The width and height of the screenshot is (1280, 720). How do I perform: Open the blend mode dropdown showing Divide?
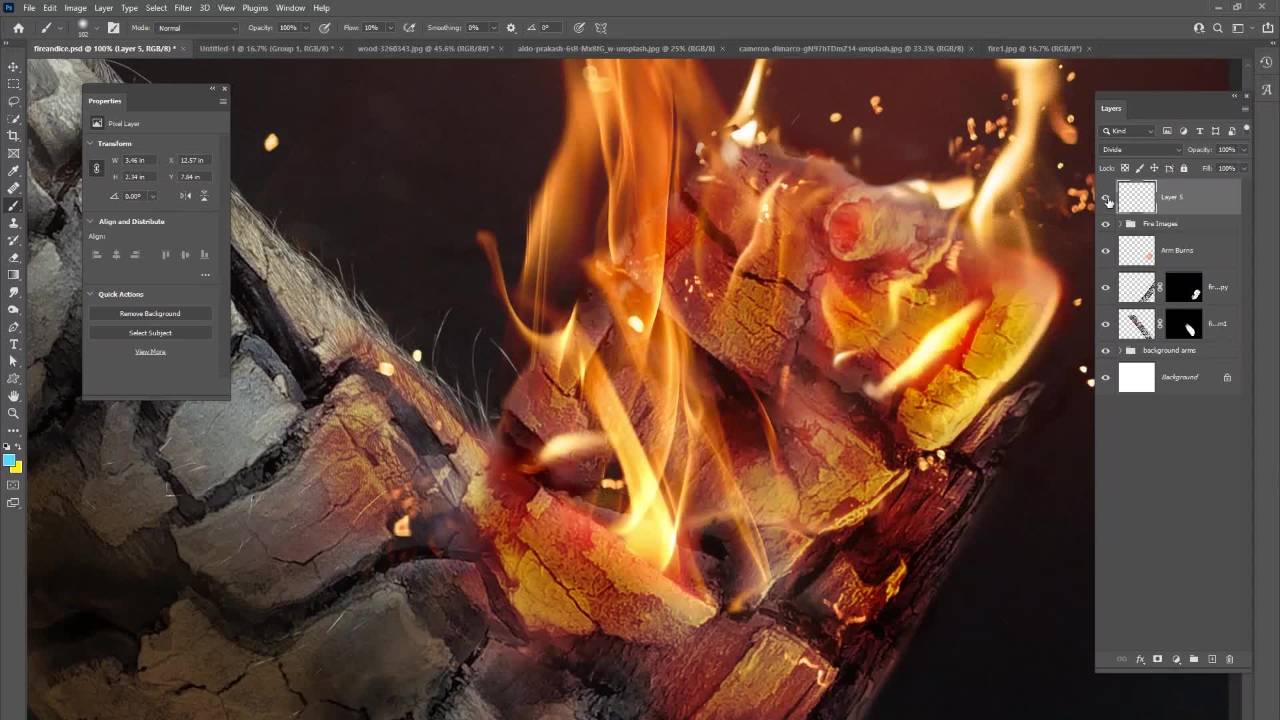point(1140,150)
